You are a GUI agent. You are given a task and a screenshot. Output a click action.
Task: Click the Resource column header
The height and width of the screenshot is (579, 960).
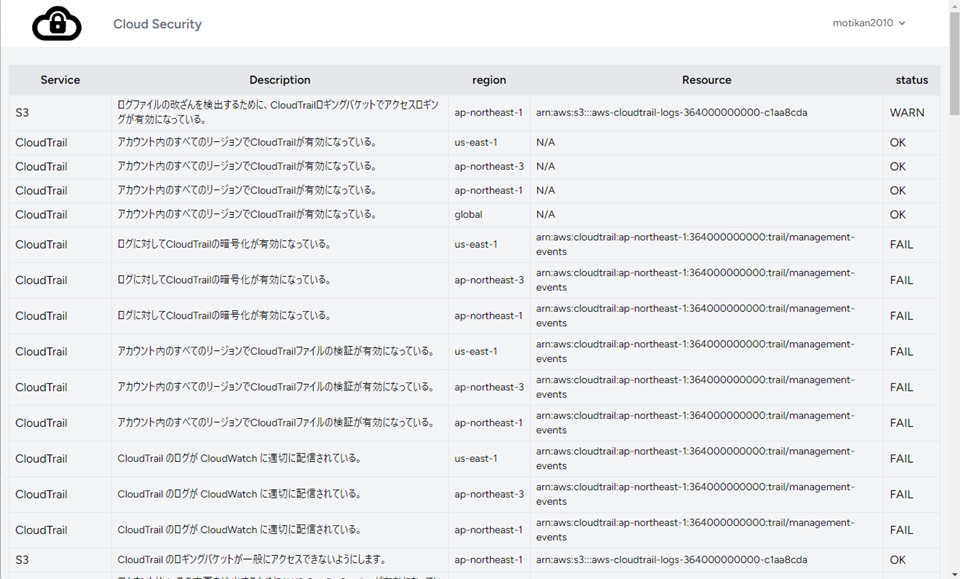[707, 80]
